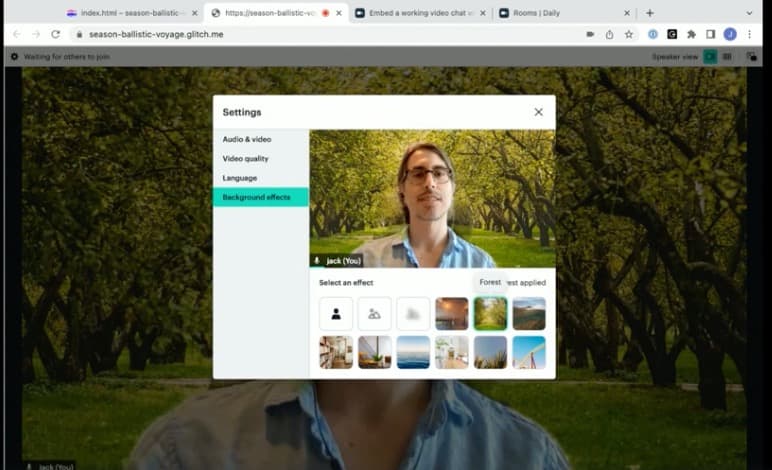This screenshot has width=772, height=470.
Task: Open the black G extension icon
Action: [x=672, y=34]
